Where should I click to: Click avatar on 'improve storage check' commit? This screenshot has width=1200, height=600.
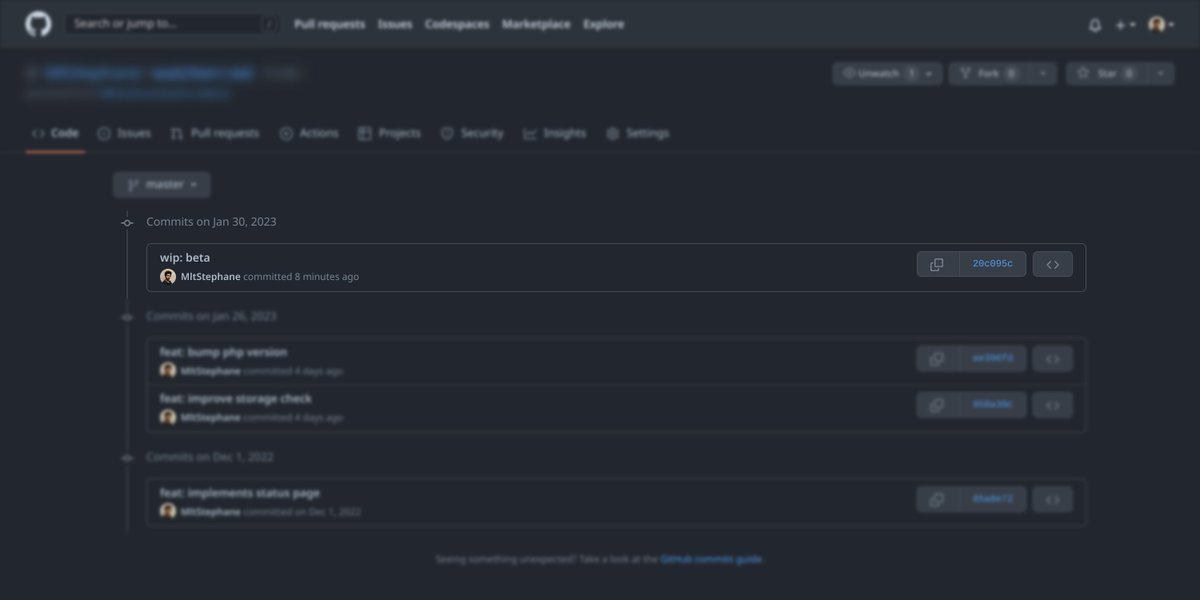[x=168, y=417]
